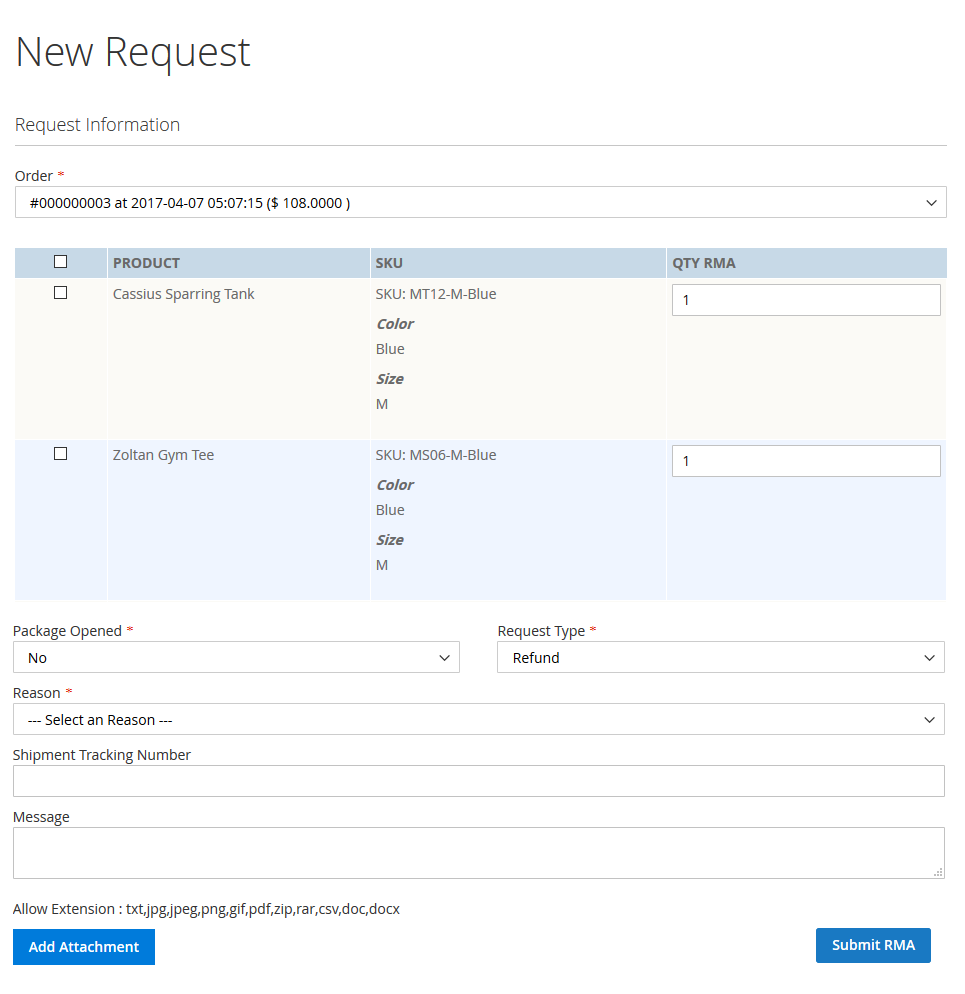The width and height of the screenshot is (965, 994).
Task: Check the Cassius Sparring Tank row checkbox
Action: (60, 293)
